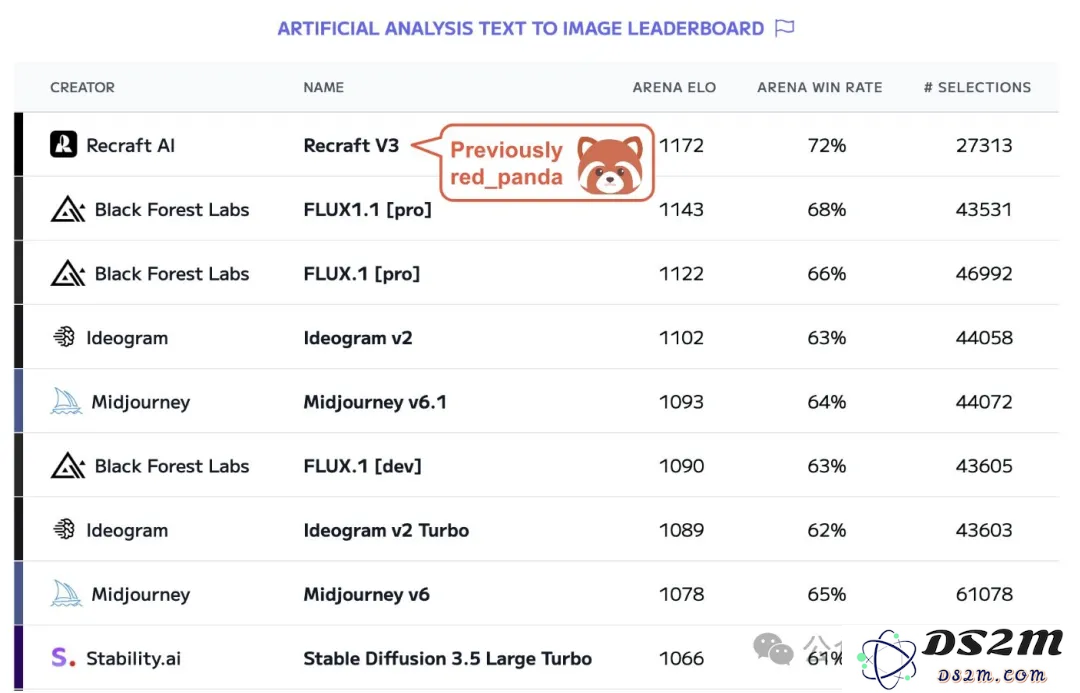Click the Midjourney v6.1 purple row color bar
The width and height of the screenshot is (1080, 693).
pos(19,401)
